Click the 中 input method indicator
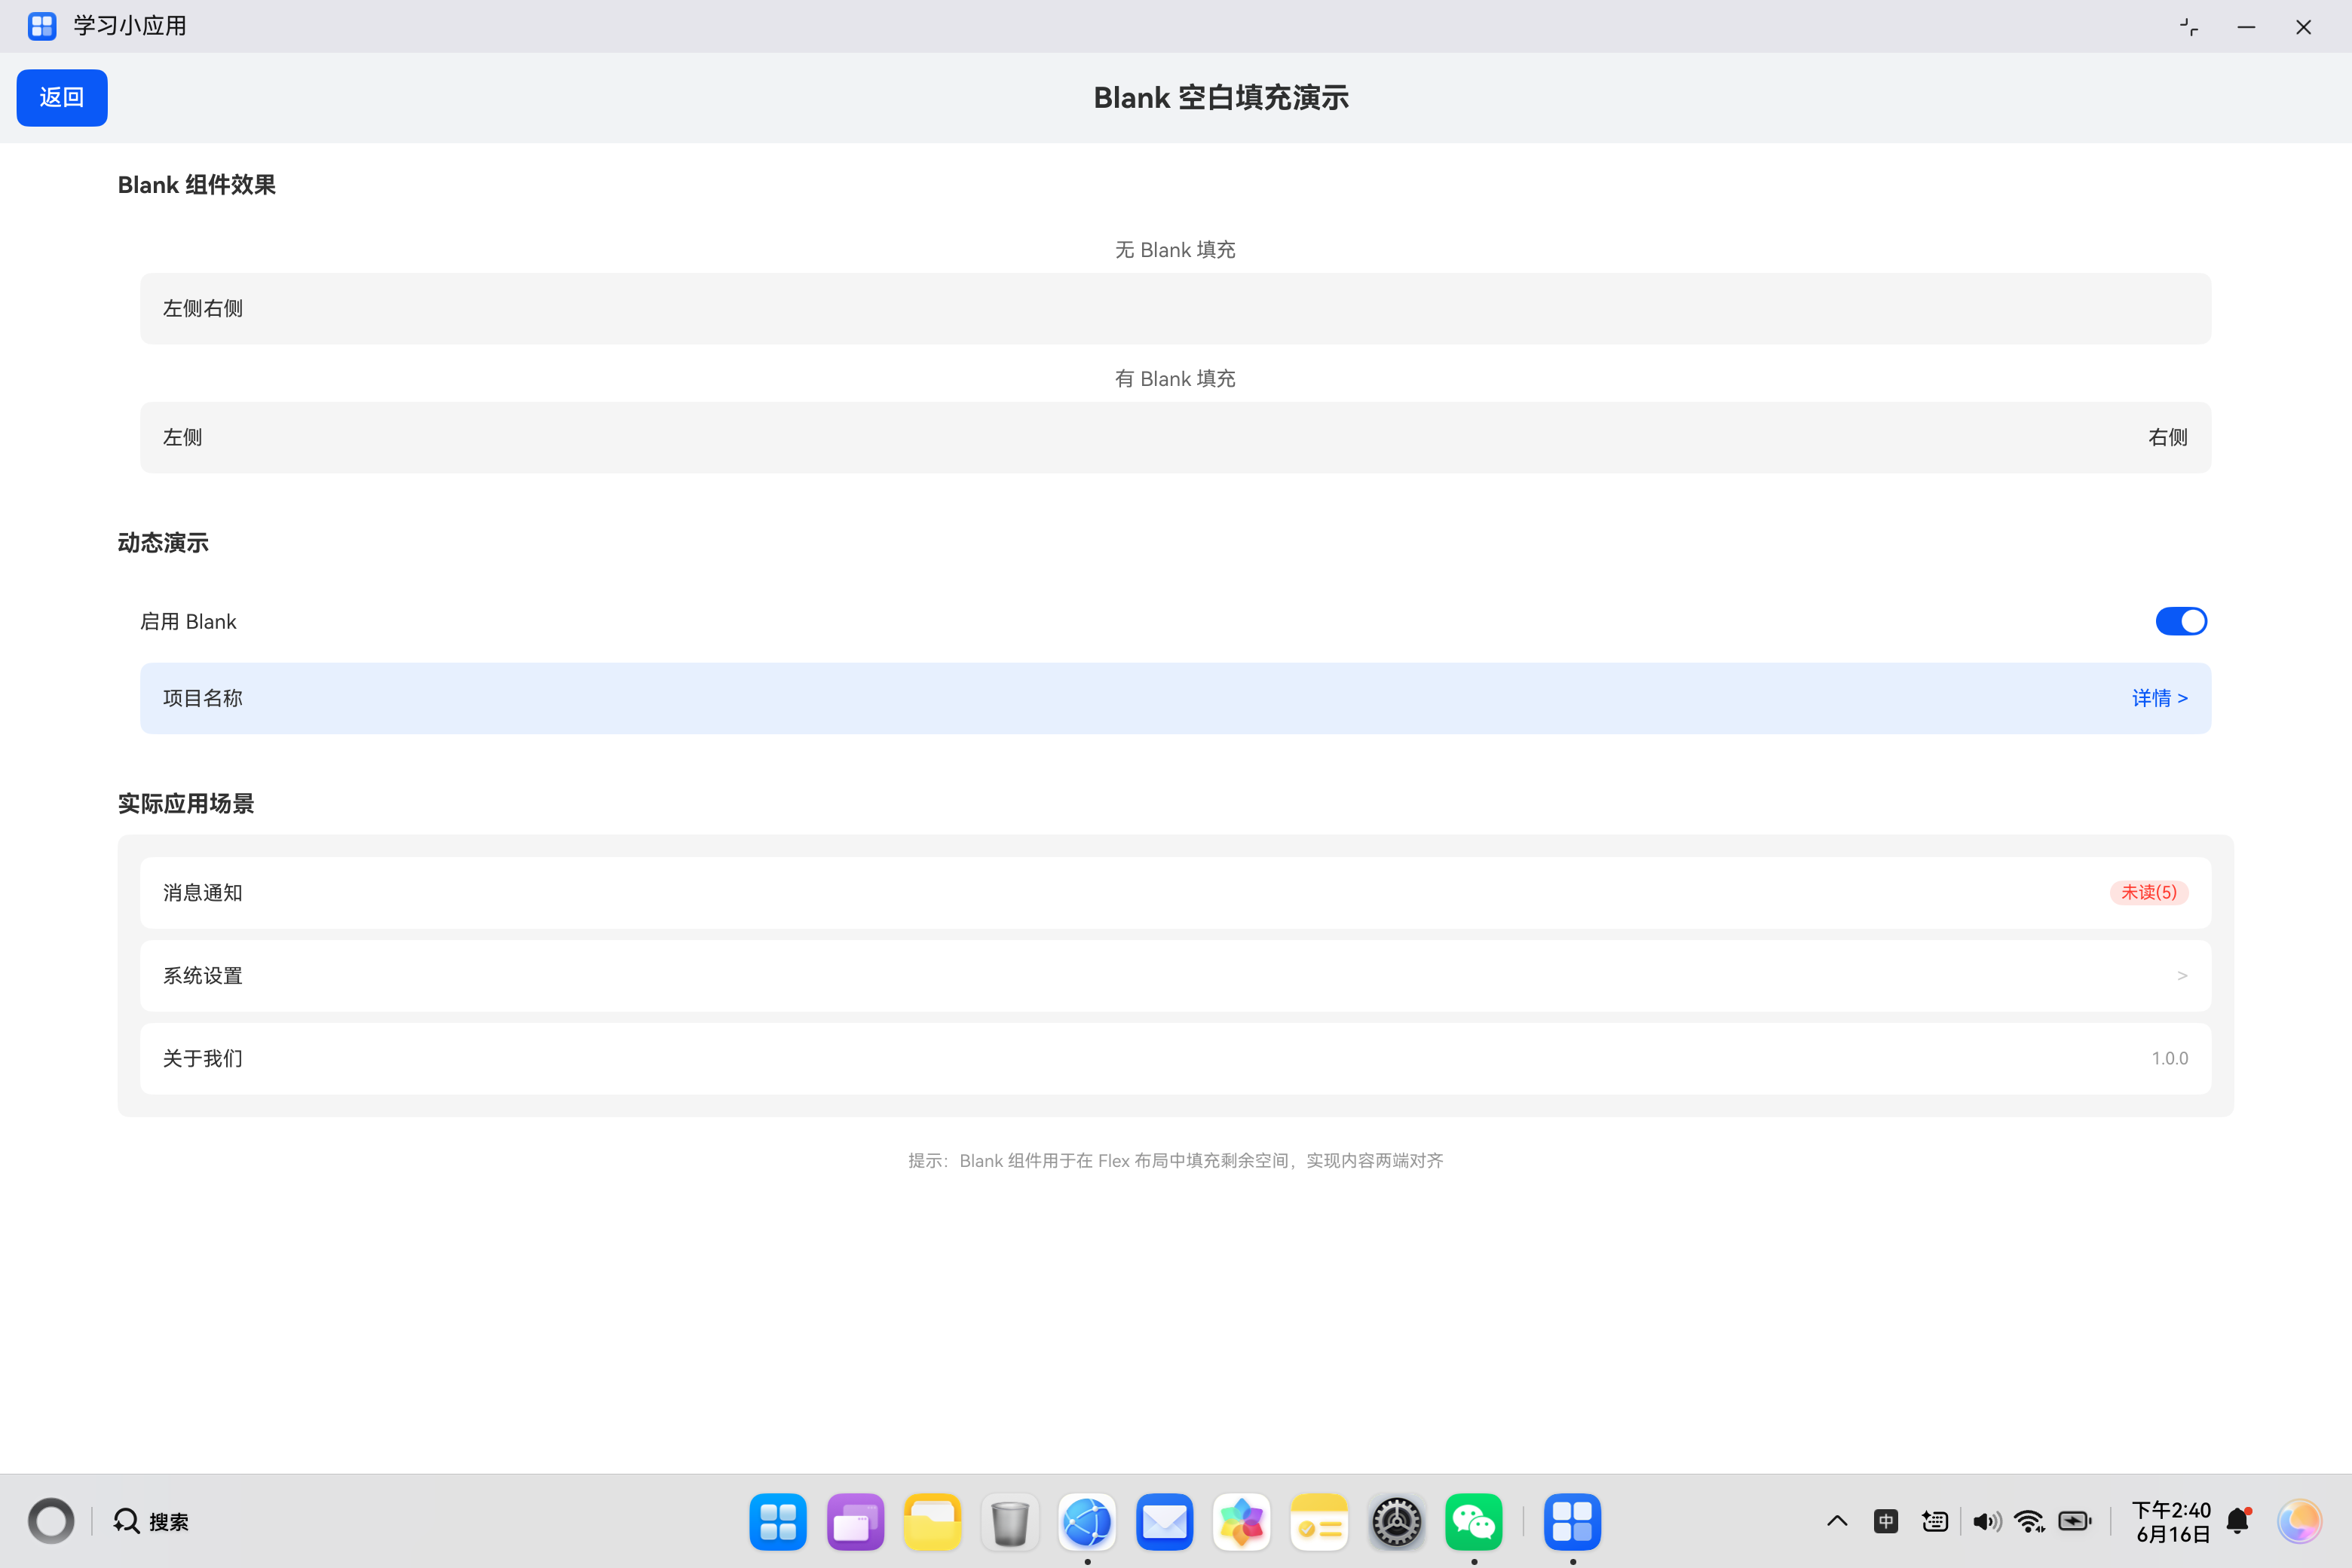2352x1568 pixels. pos(1886,1521)
